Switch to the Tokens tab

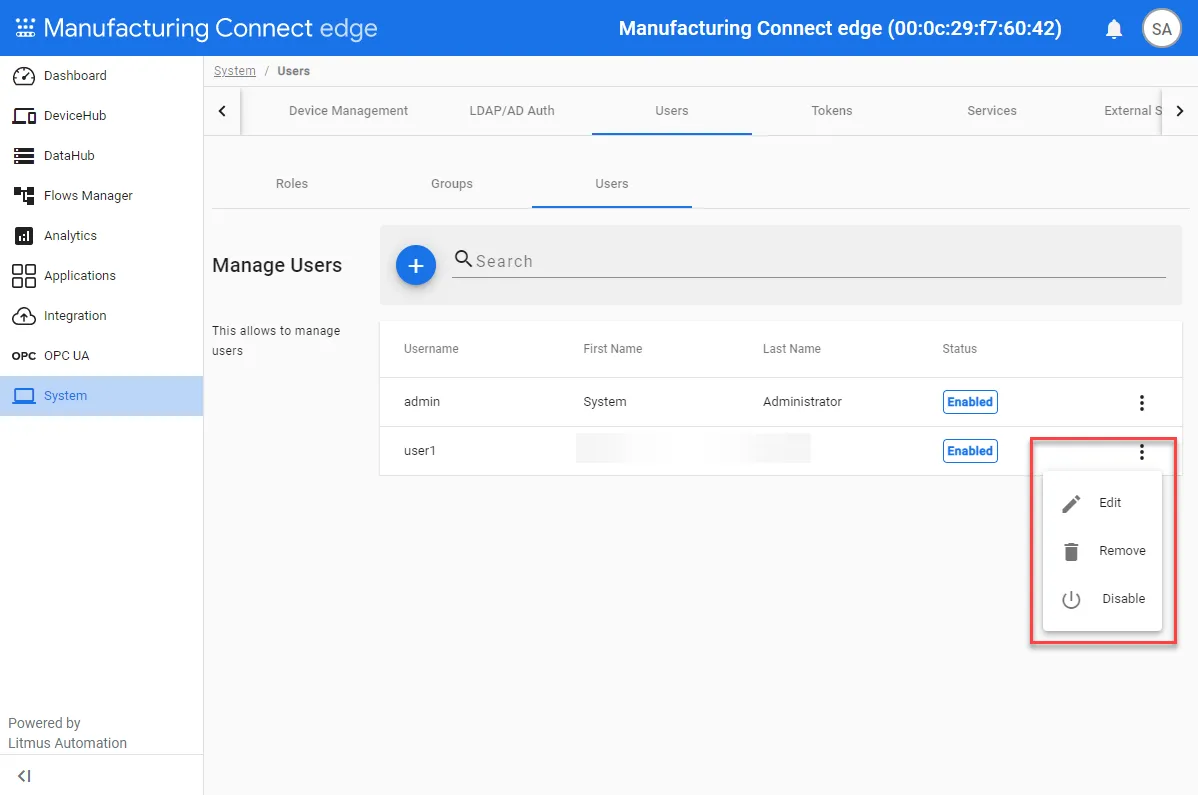(x=832, y=111)
